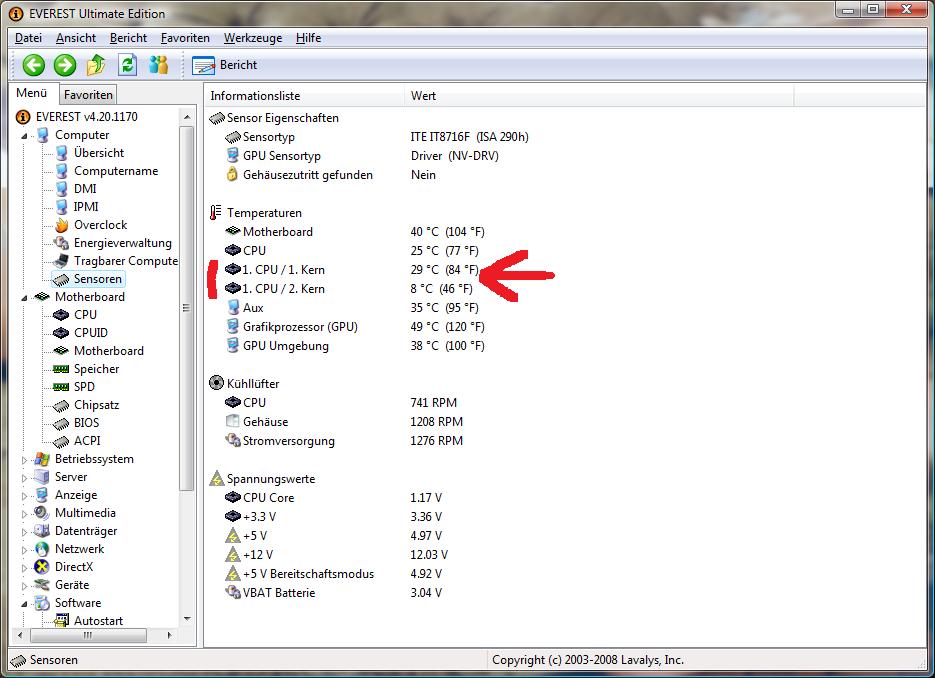Click the Up folder arrow icon
935x678 pixels.
[96, 65]
